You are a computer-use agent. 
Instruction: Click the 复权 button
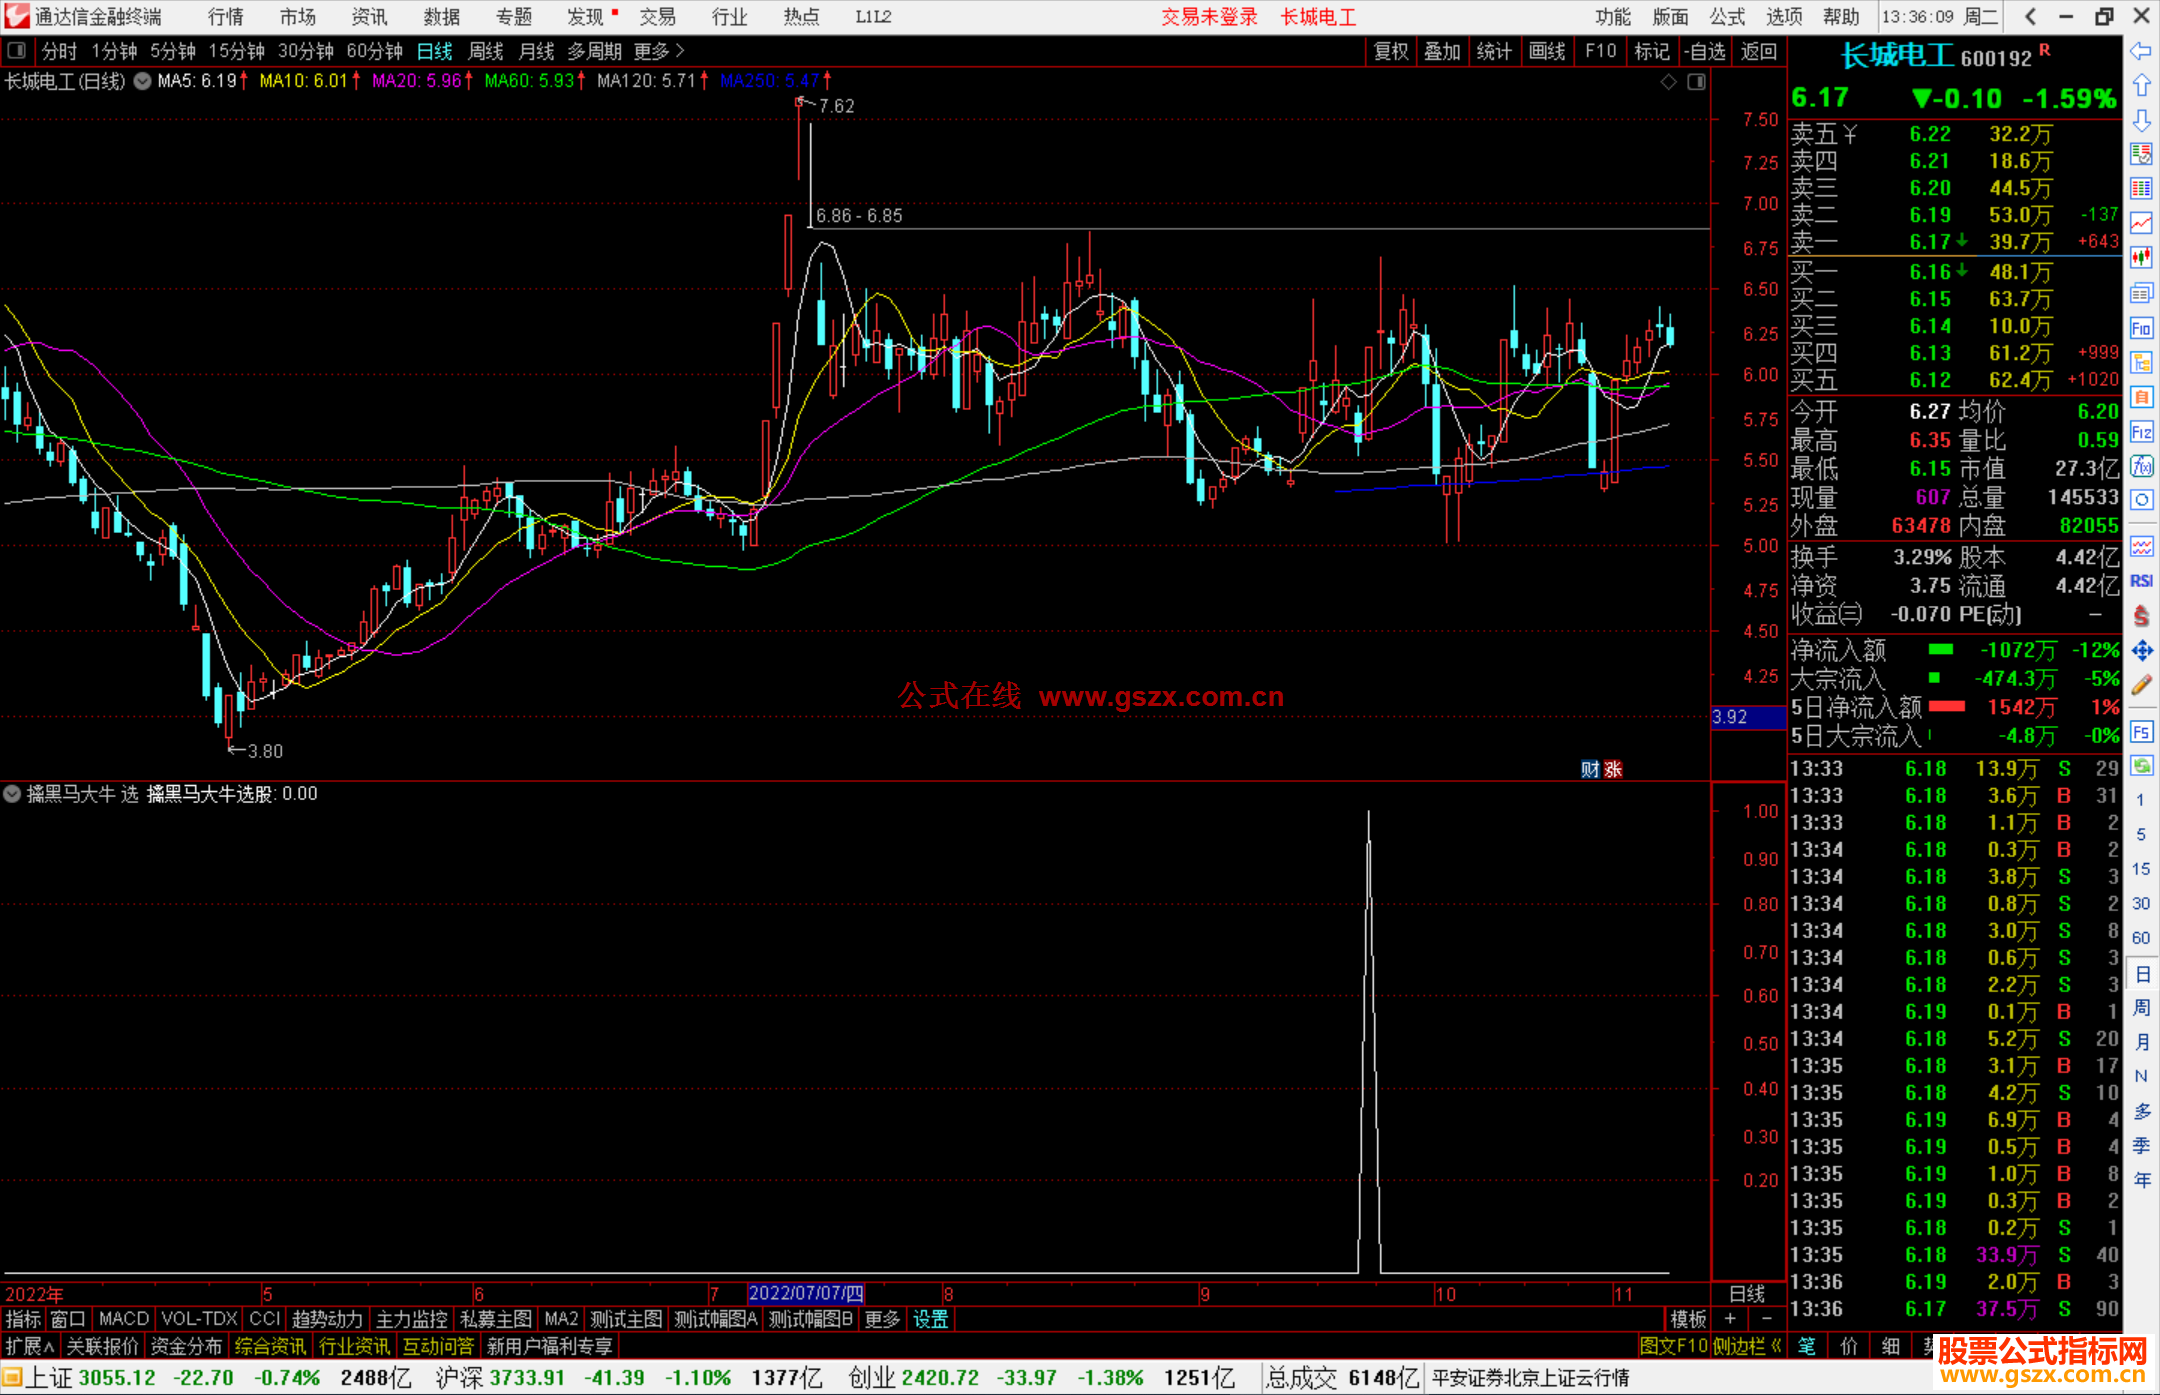click(1390, 51)
